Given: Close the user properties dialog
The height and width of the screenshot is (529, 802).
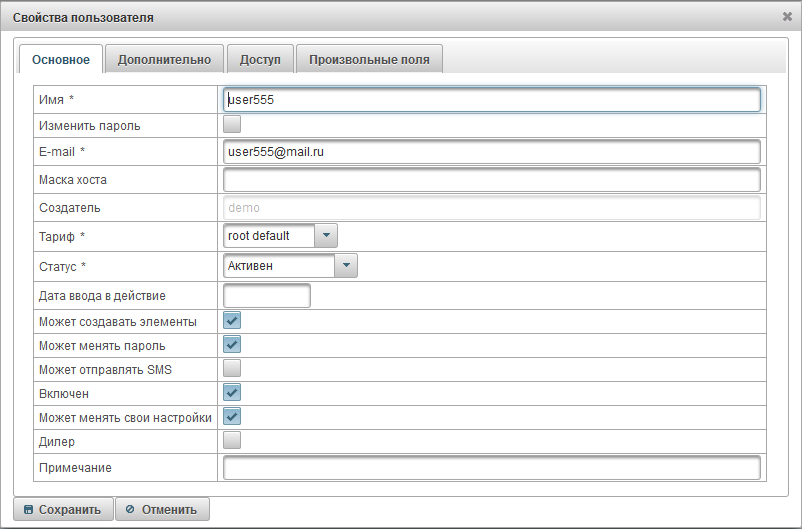Looking at the screenshot, I should click(x=787, y=17).
